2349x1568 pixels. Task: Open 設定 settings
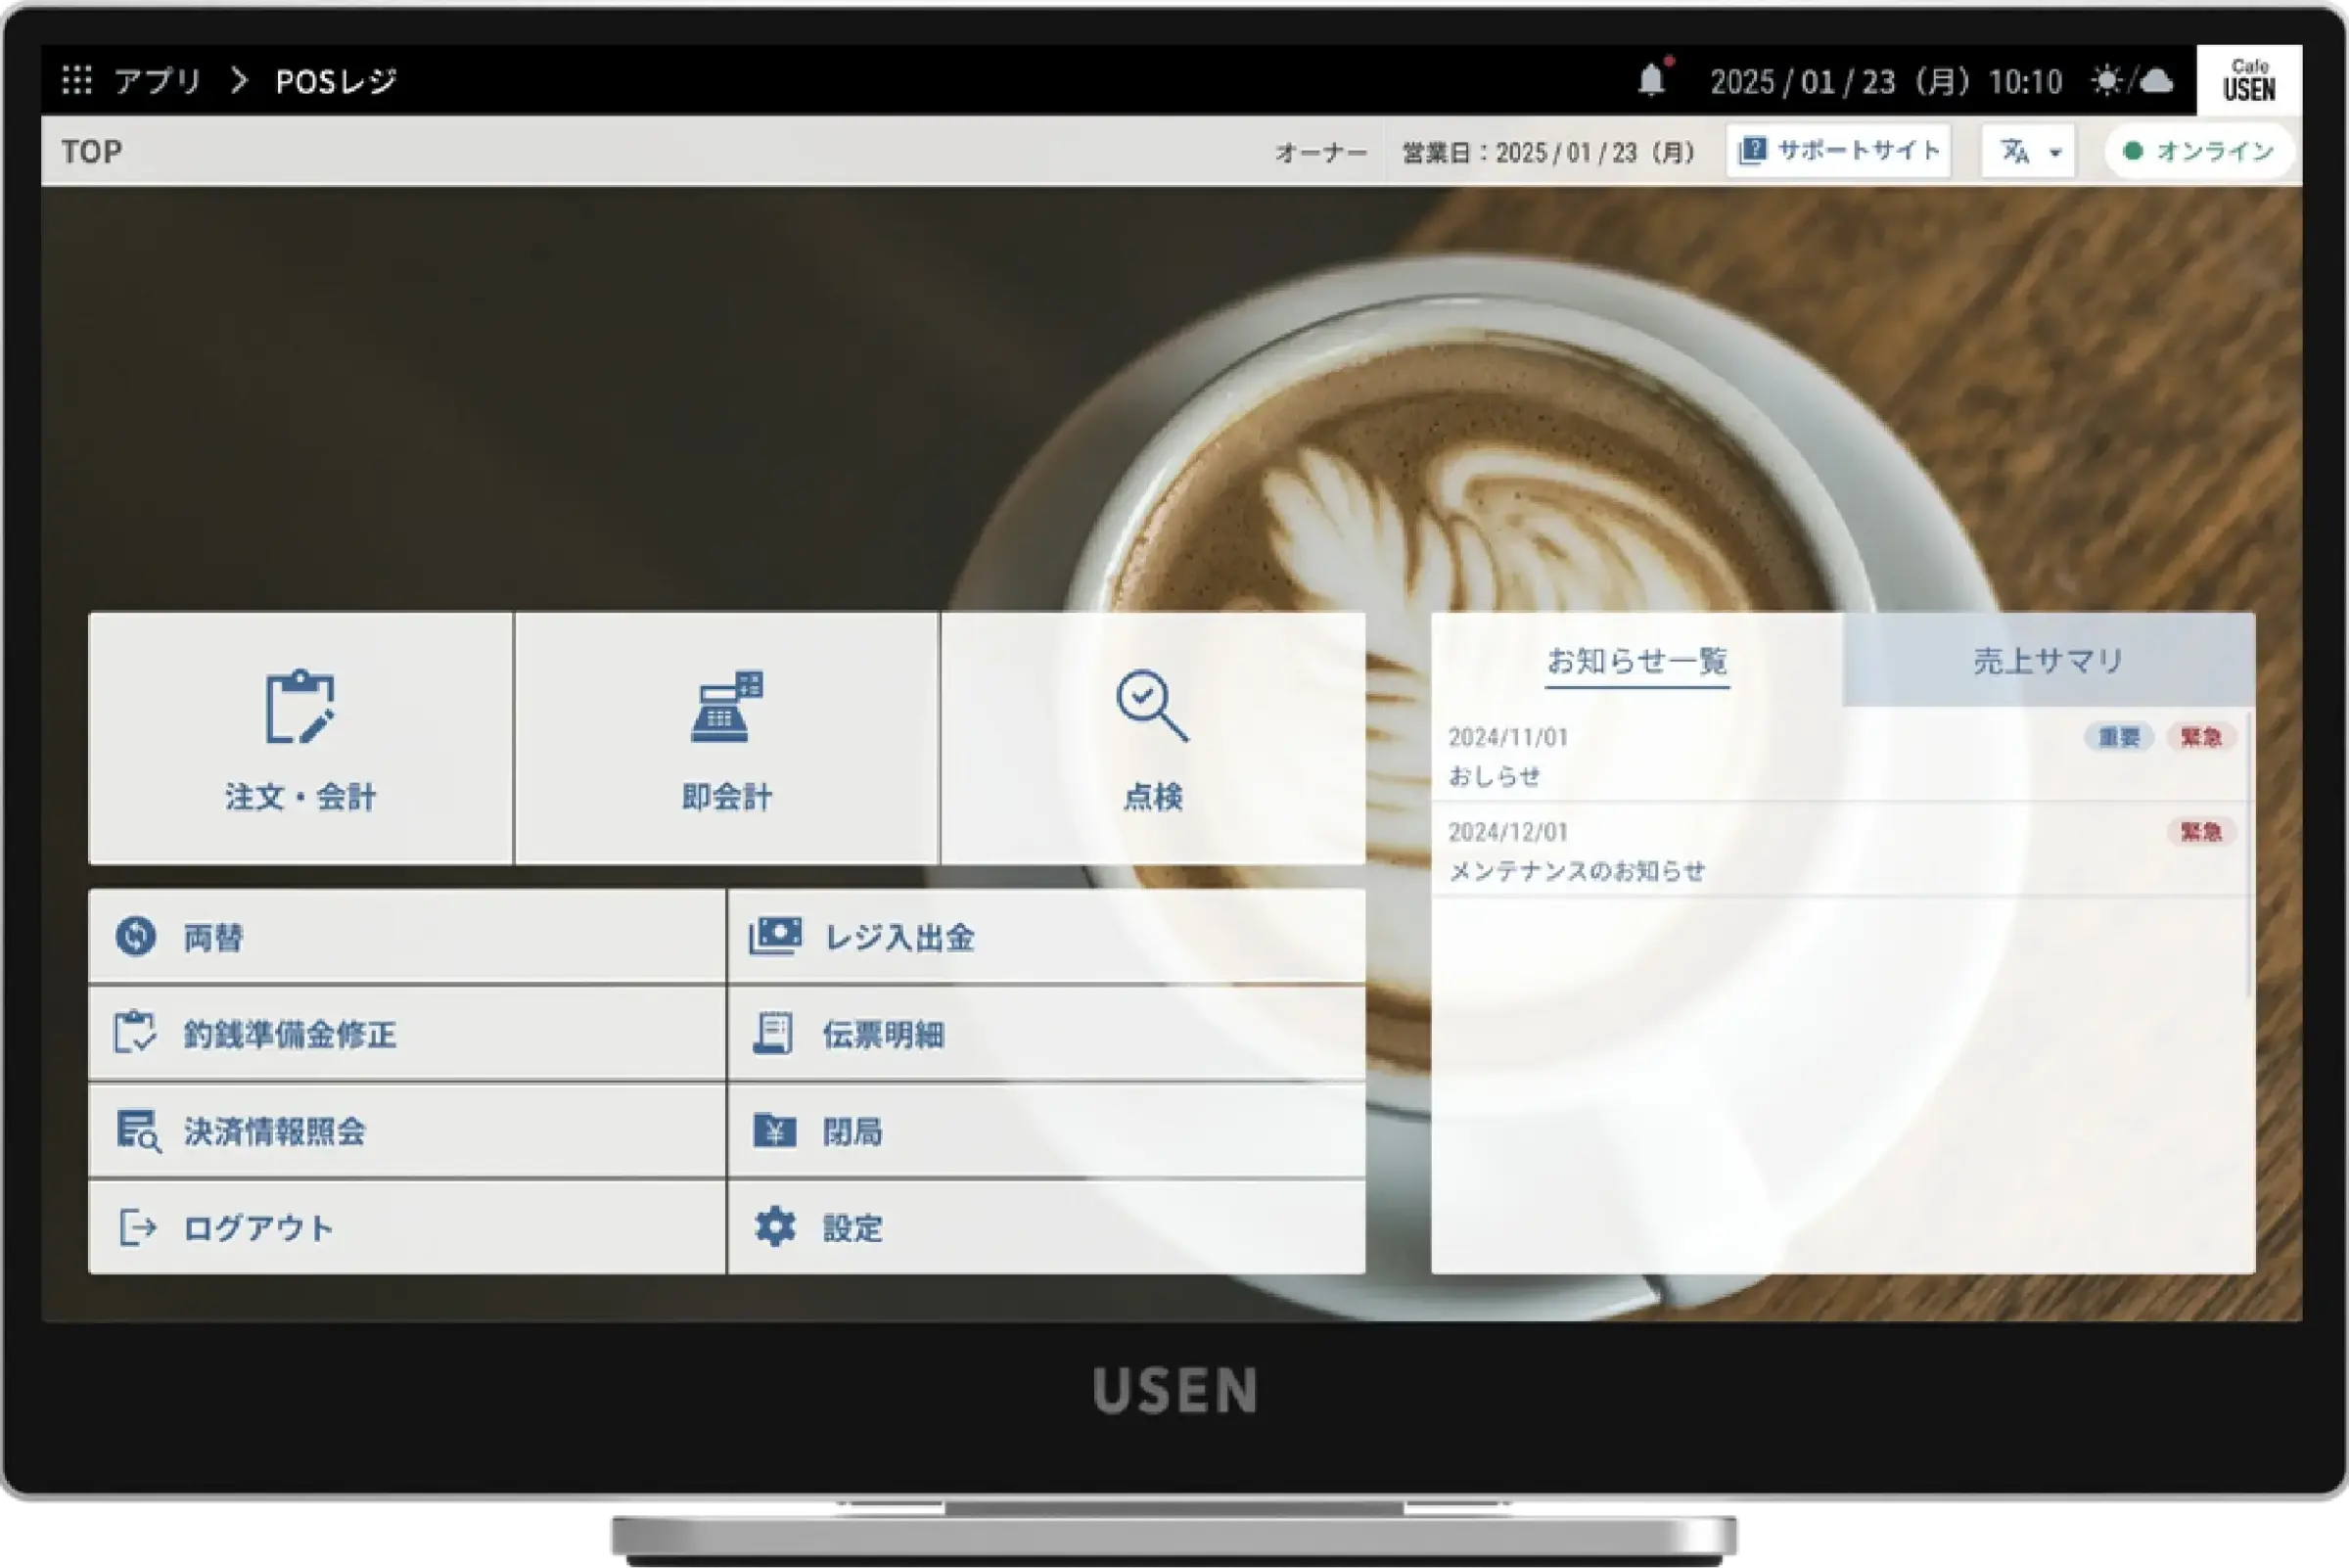coord(1047,1228)
